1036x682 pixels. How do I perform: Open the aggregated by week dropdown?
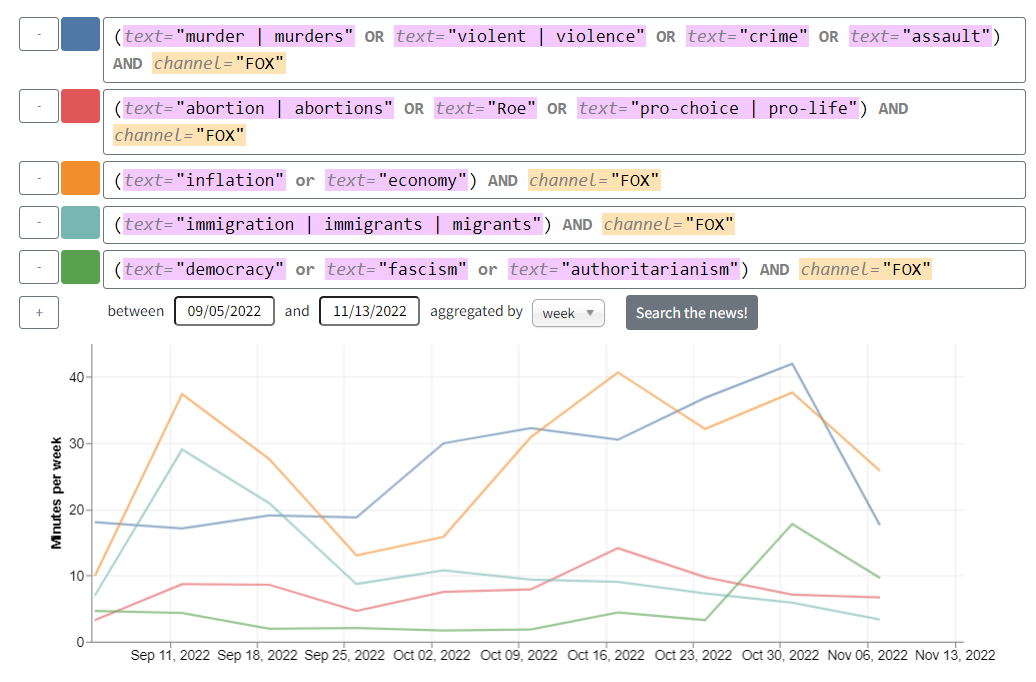point(568,313)
